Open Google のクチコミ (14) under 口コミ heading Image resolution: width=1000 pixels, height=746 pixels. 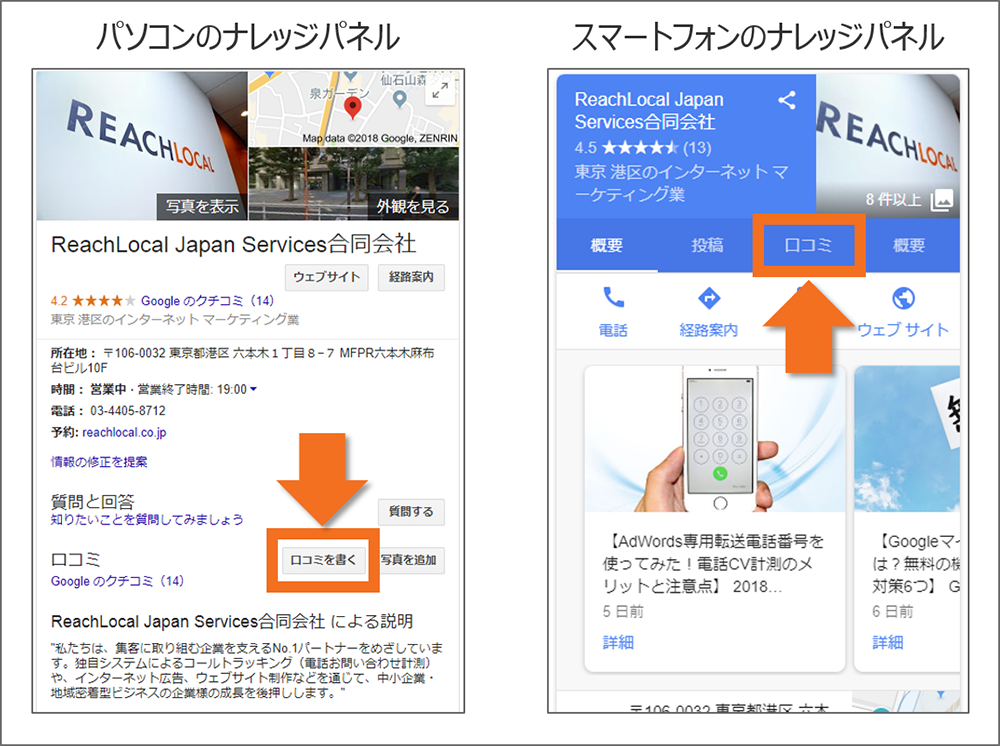pos(117,581)
